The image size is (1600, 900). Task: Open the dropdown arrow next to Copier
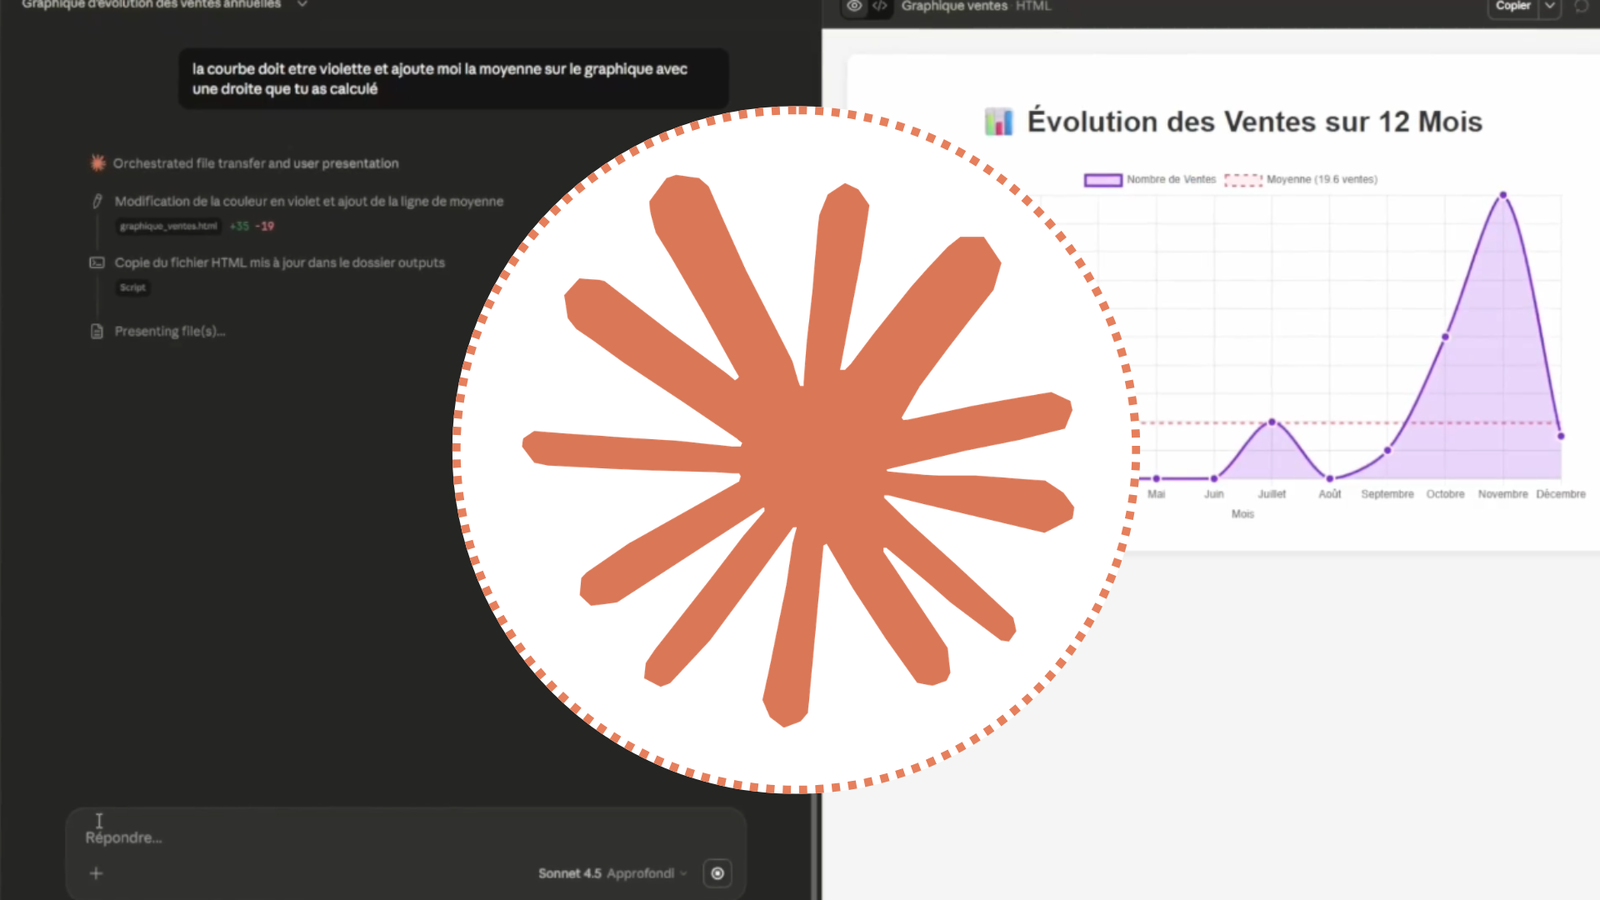[1550, 7]
